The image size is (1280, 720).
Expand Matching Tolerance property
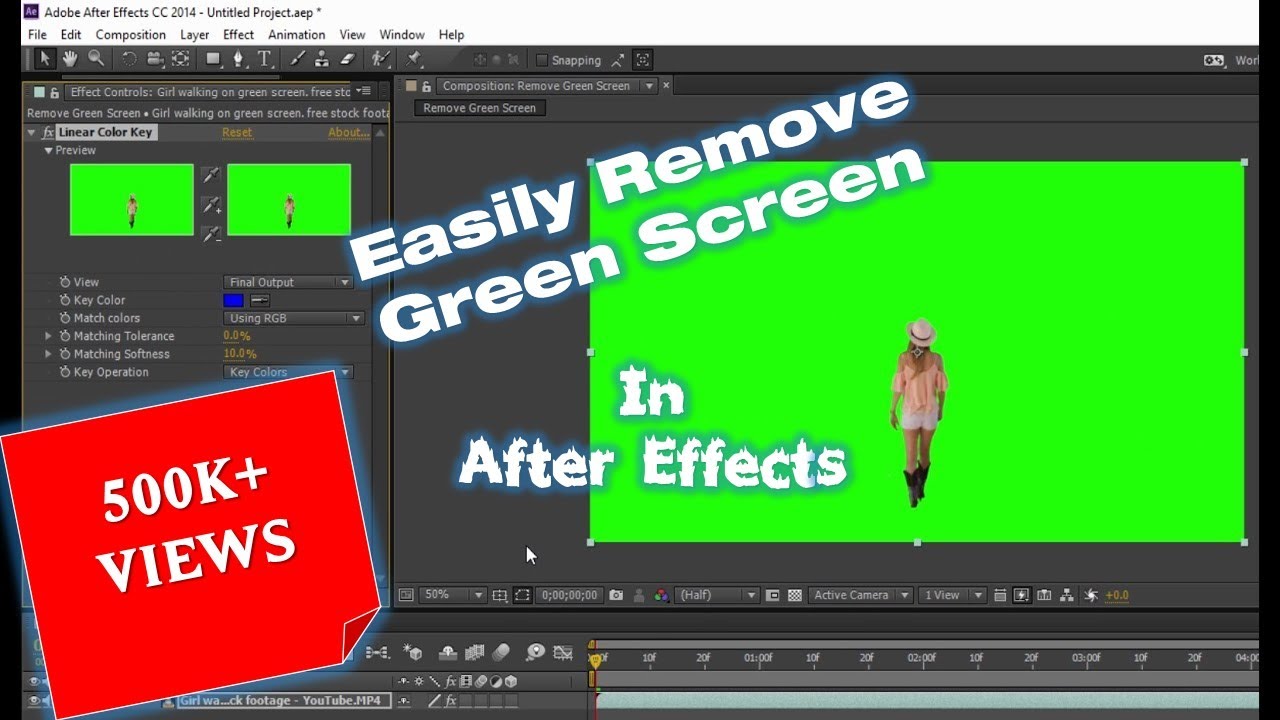[x=48, y=336]
